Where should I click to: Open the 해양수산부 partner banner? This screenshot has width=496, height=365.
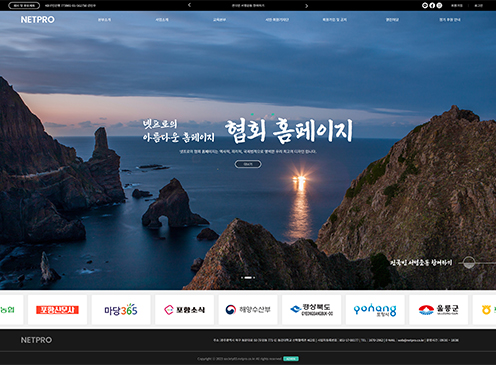pos(248,310)
